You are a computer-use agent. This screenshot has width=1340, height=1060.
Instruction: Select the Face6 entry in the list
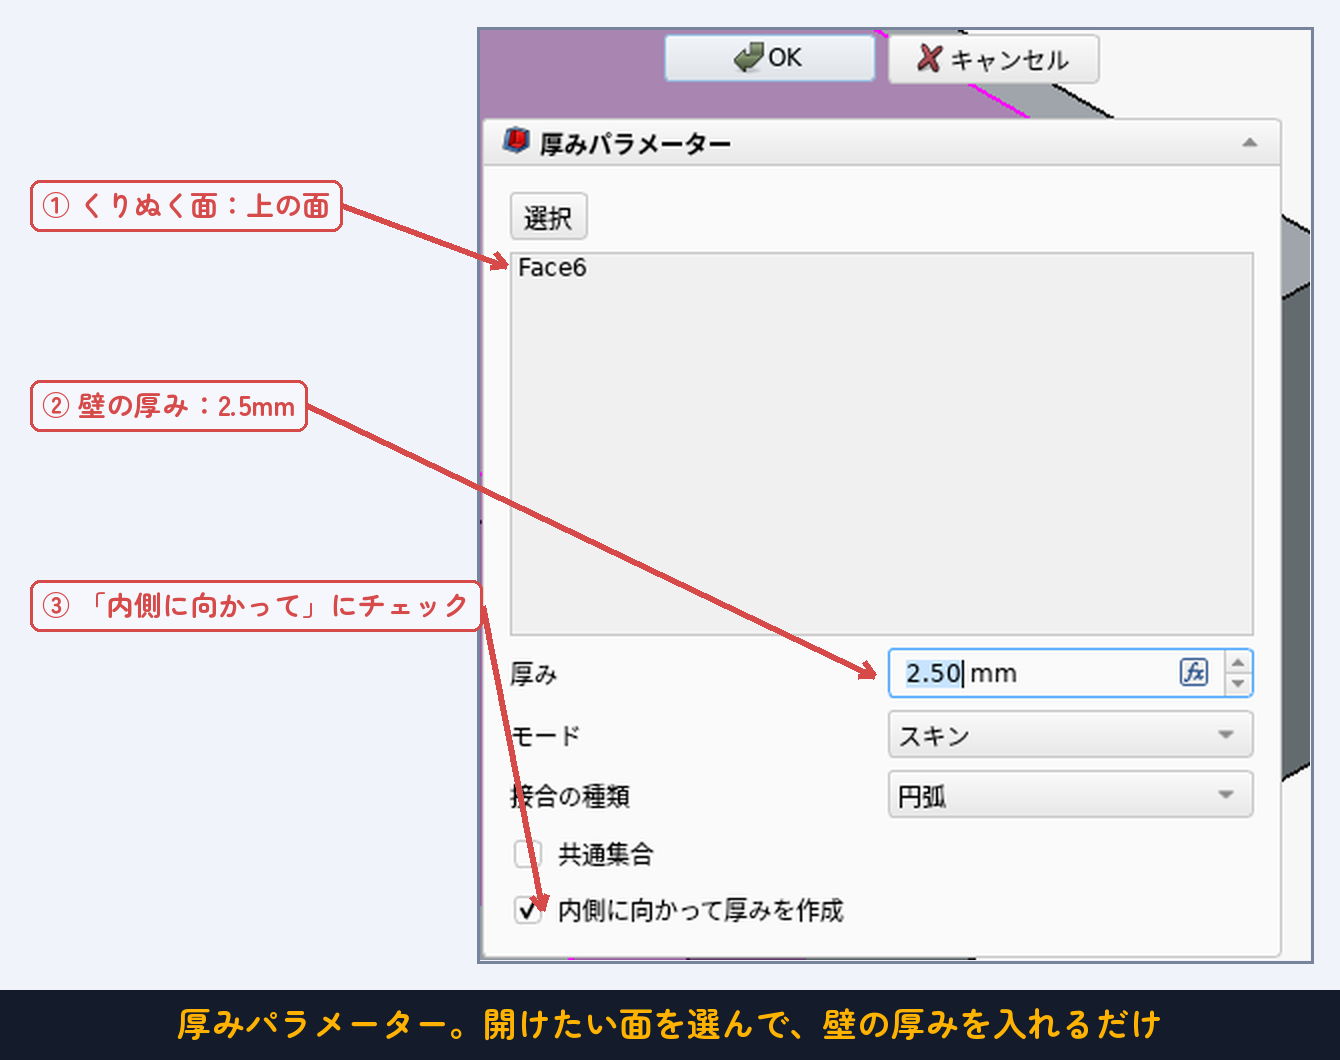(552, 268)
